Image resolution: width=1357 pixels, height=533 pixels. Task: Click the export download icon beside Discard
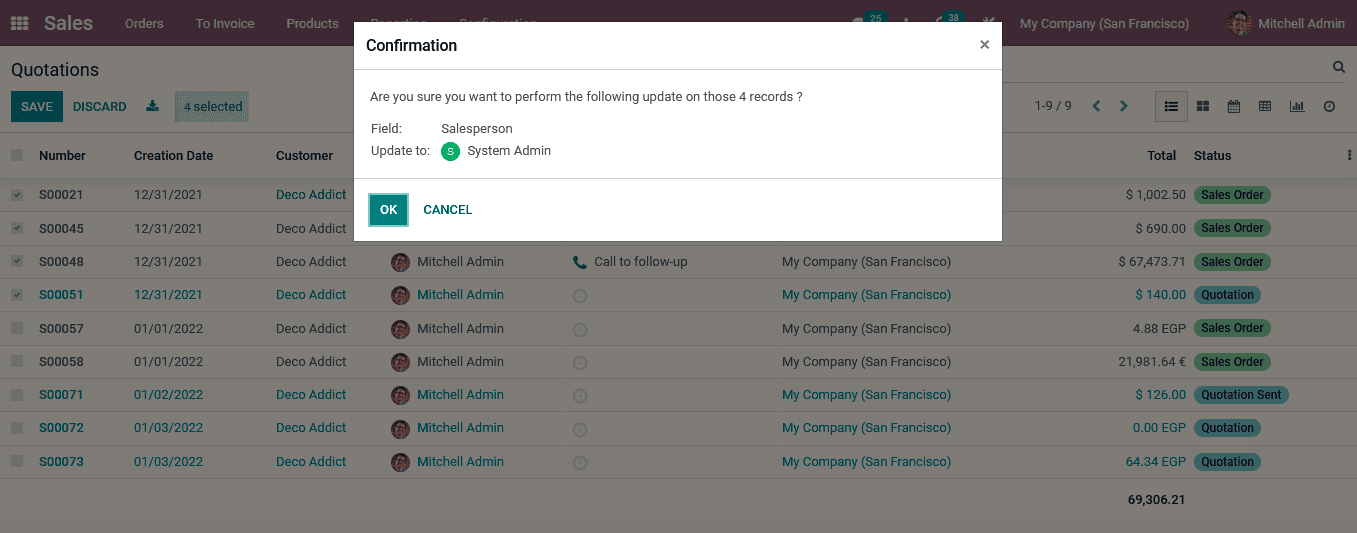click(152, 106)
